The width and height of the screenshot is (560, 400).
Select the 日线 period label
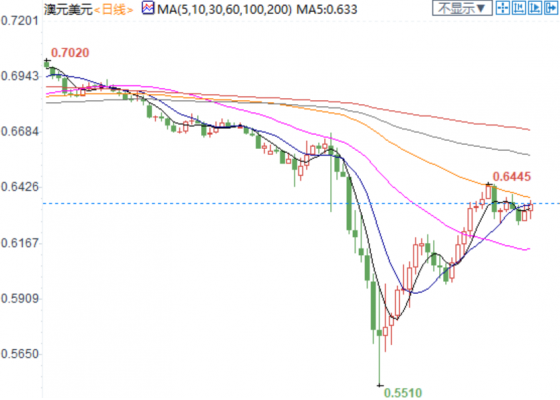(x=113, y=10)
